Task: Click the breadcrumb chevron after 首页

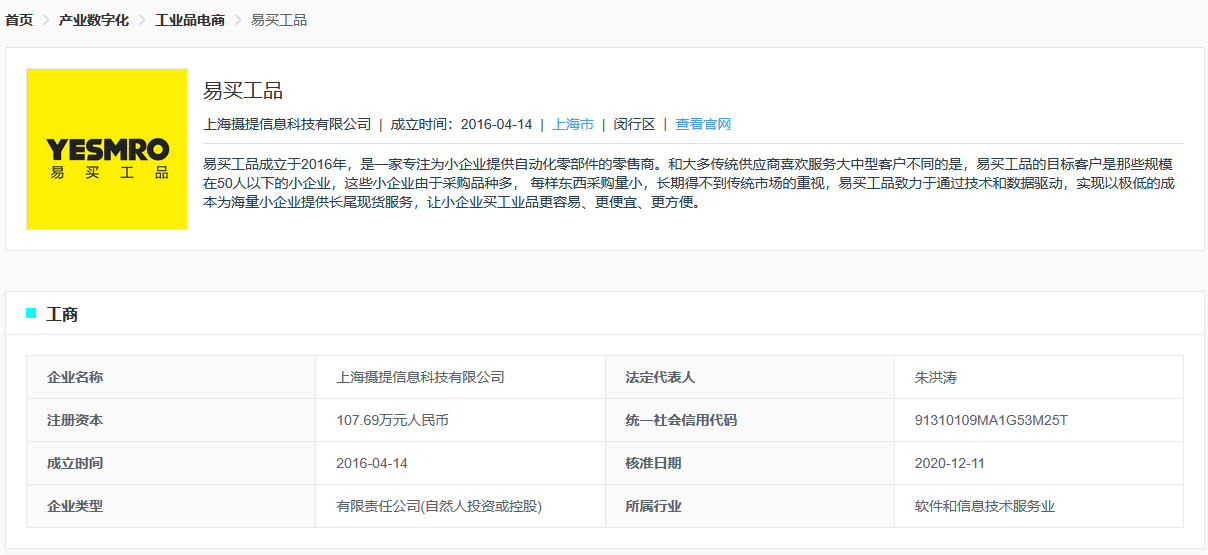Action: 46,20
